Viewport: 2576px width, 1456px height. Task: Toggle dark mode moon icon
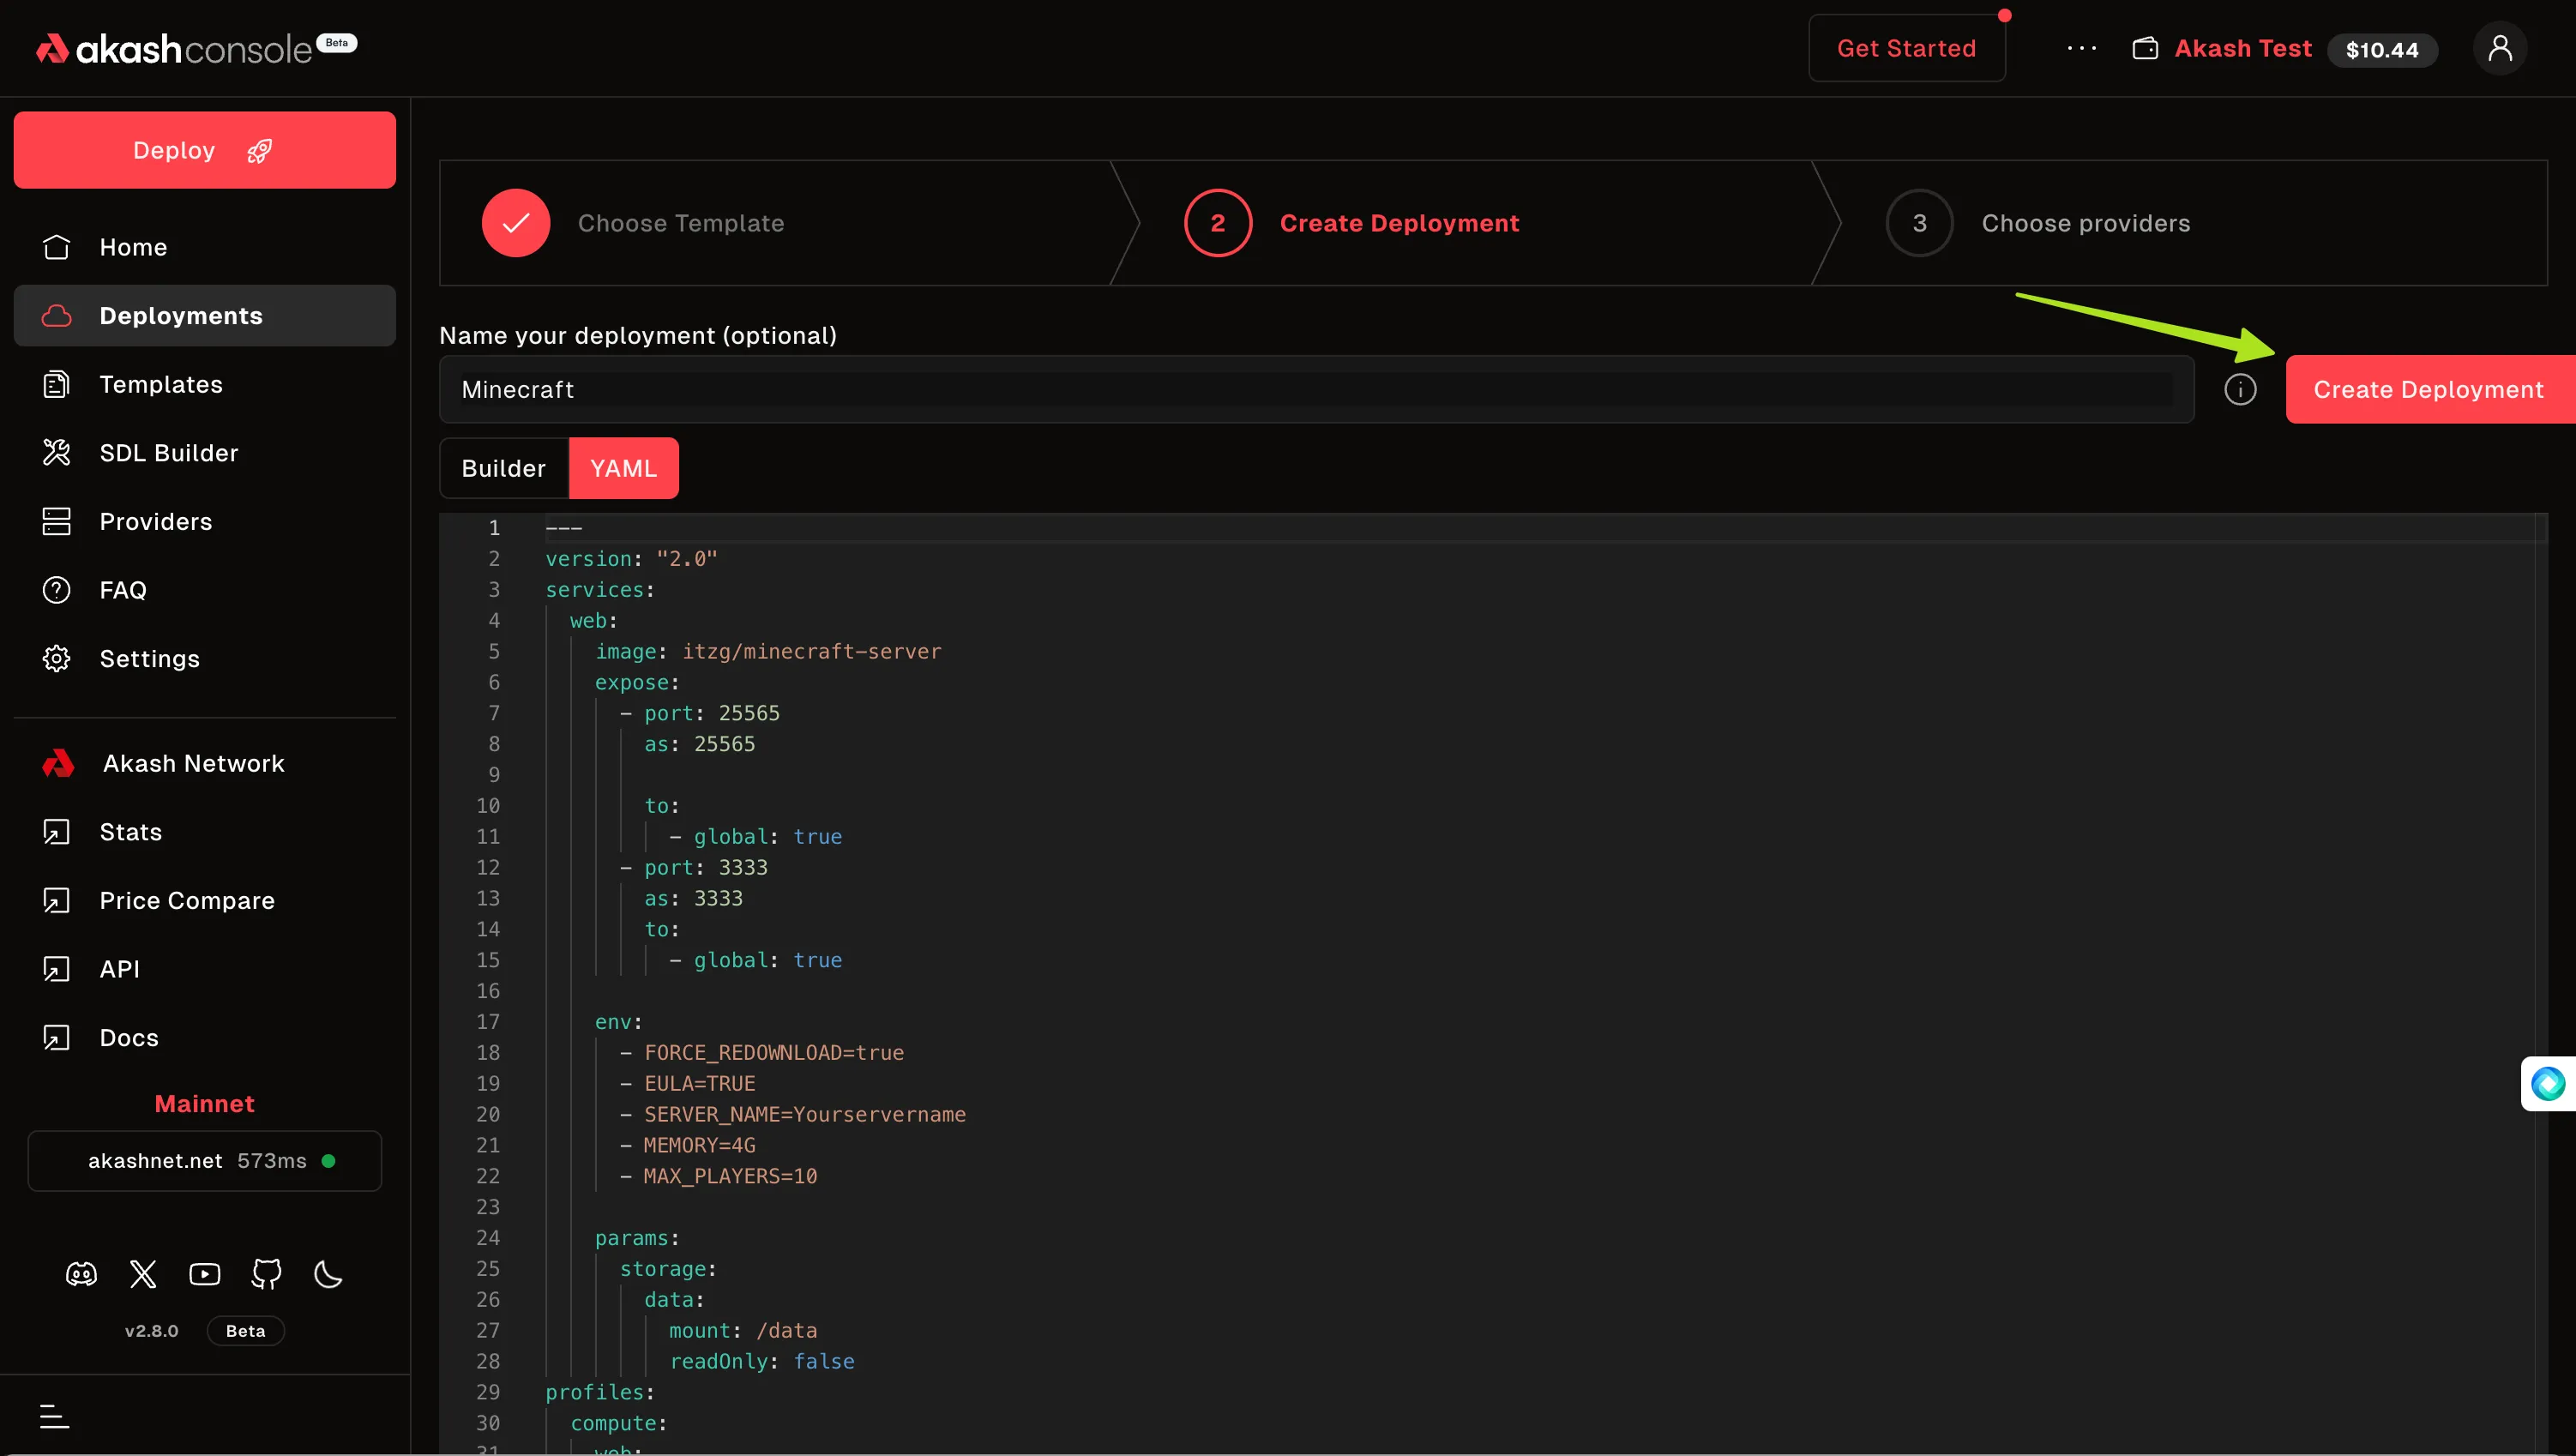point(328,1274)
